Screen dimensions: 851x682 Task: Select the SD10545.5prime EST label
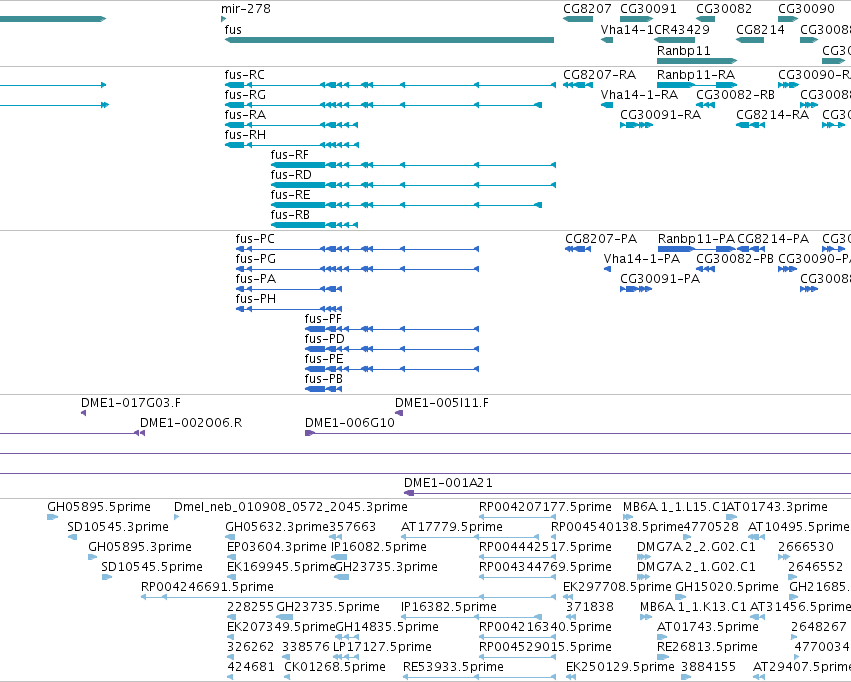152,567
